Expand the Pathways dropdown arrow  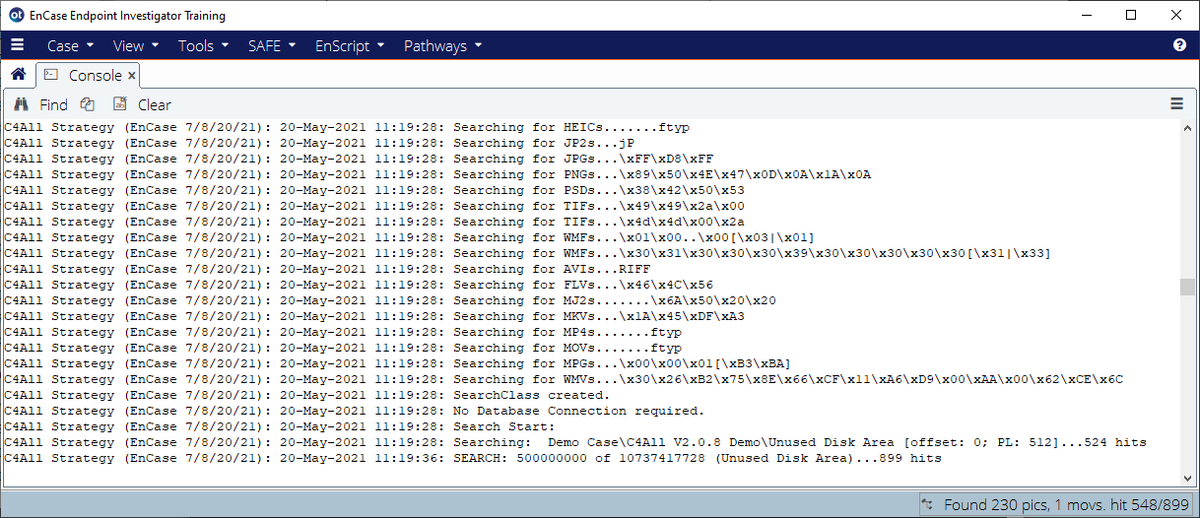[x=477, y=46]
